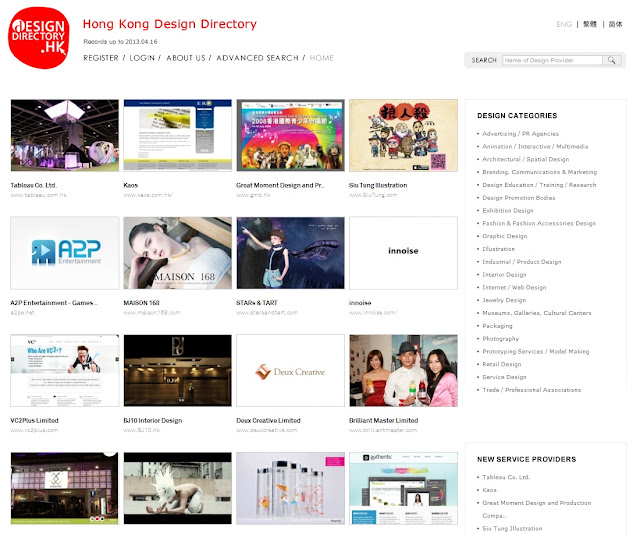Open the LOGIN menu item
The image size is (640, 534).
[x=142, y=58]
